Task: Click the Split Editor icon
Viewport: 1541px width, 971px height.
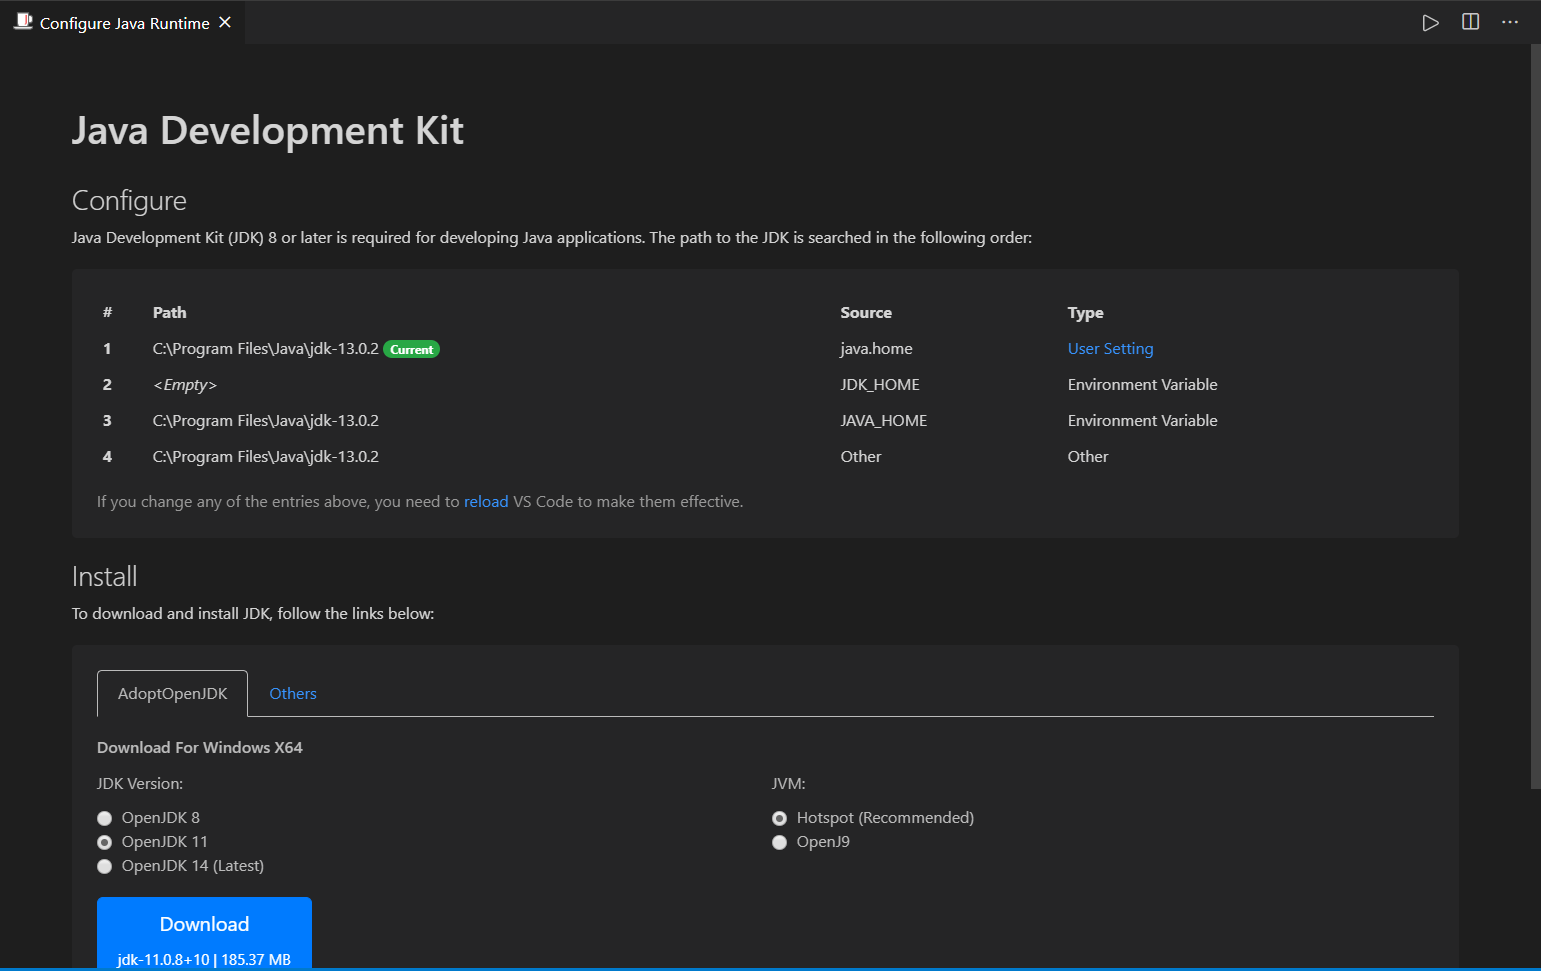Action: coord(1470,22)
